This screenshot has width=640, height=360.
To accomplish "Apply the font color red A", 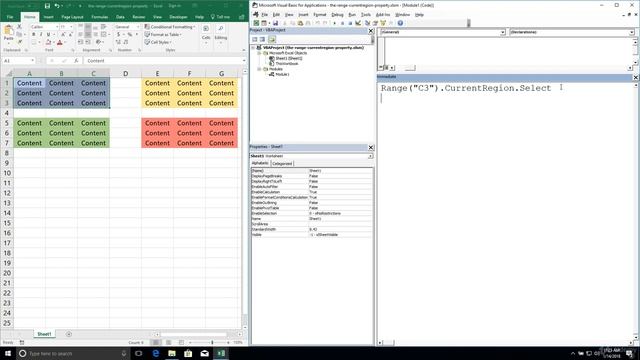I will pos(60,42).
